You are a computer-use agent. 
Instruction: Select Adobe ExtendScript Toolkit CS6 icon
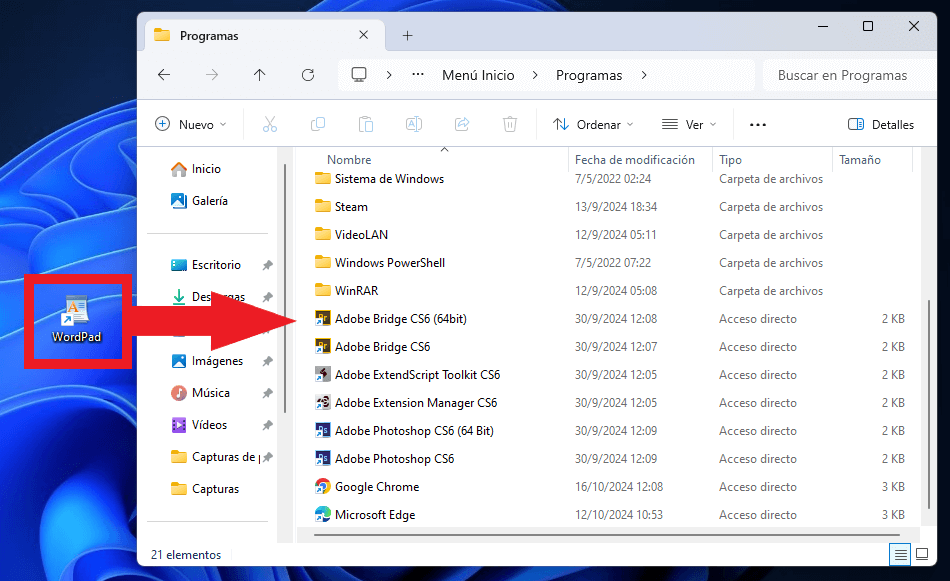(322, 374)
